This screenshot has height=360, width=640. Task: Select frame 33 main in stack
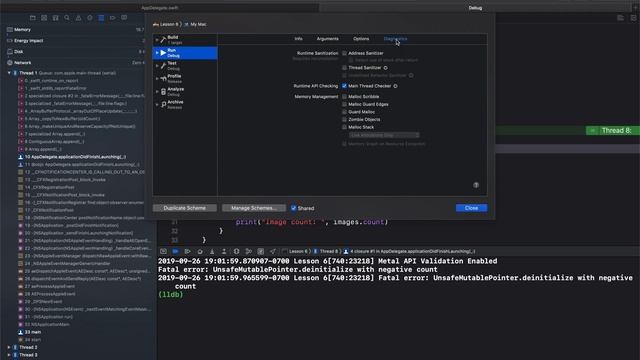coord(29,332)
